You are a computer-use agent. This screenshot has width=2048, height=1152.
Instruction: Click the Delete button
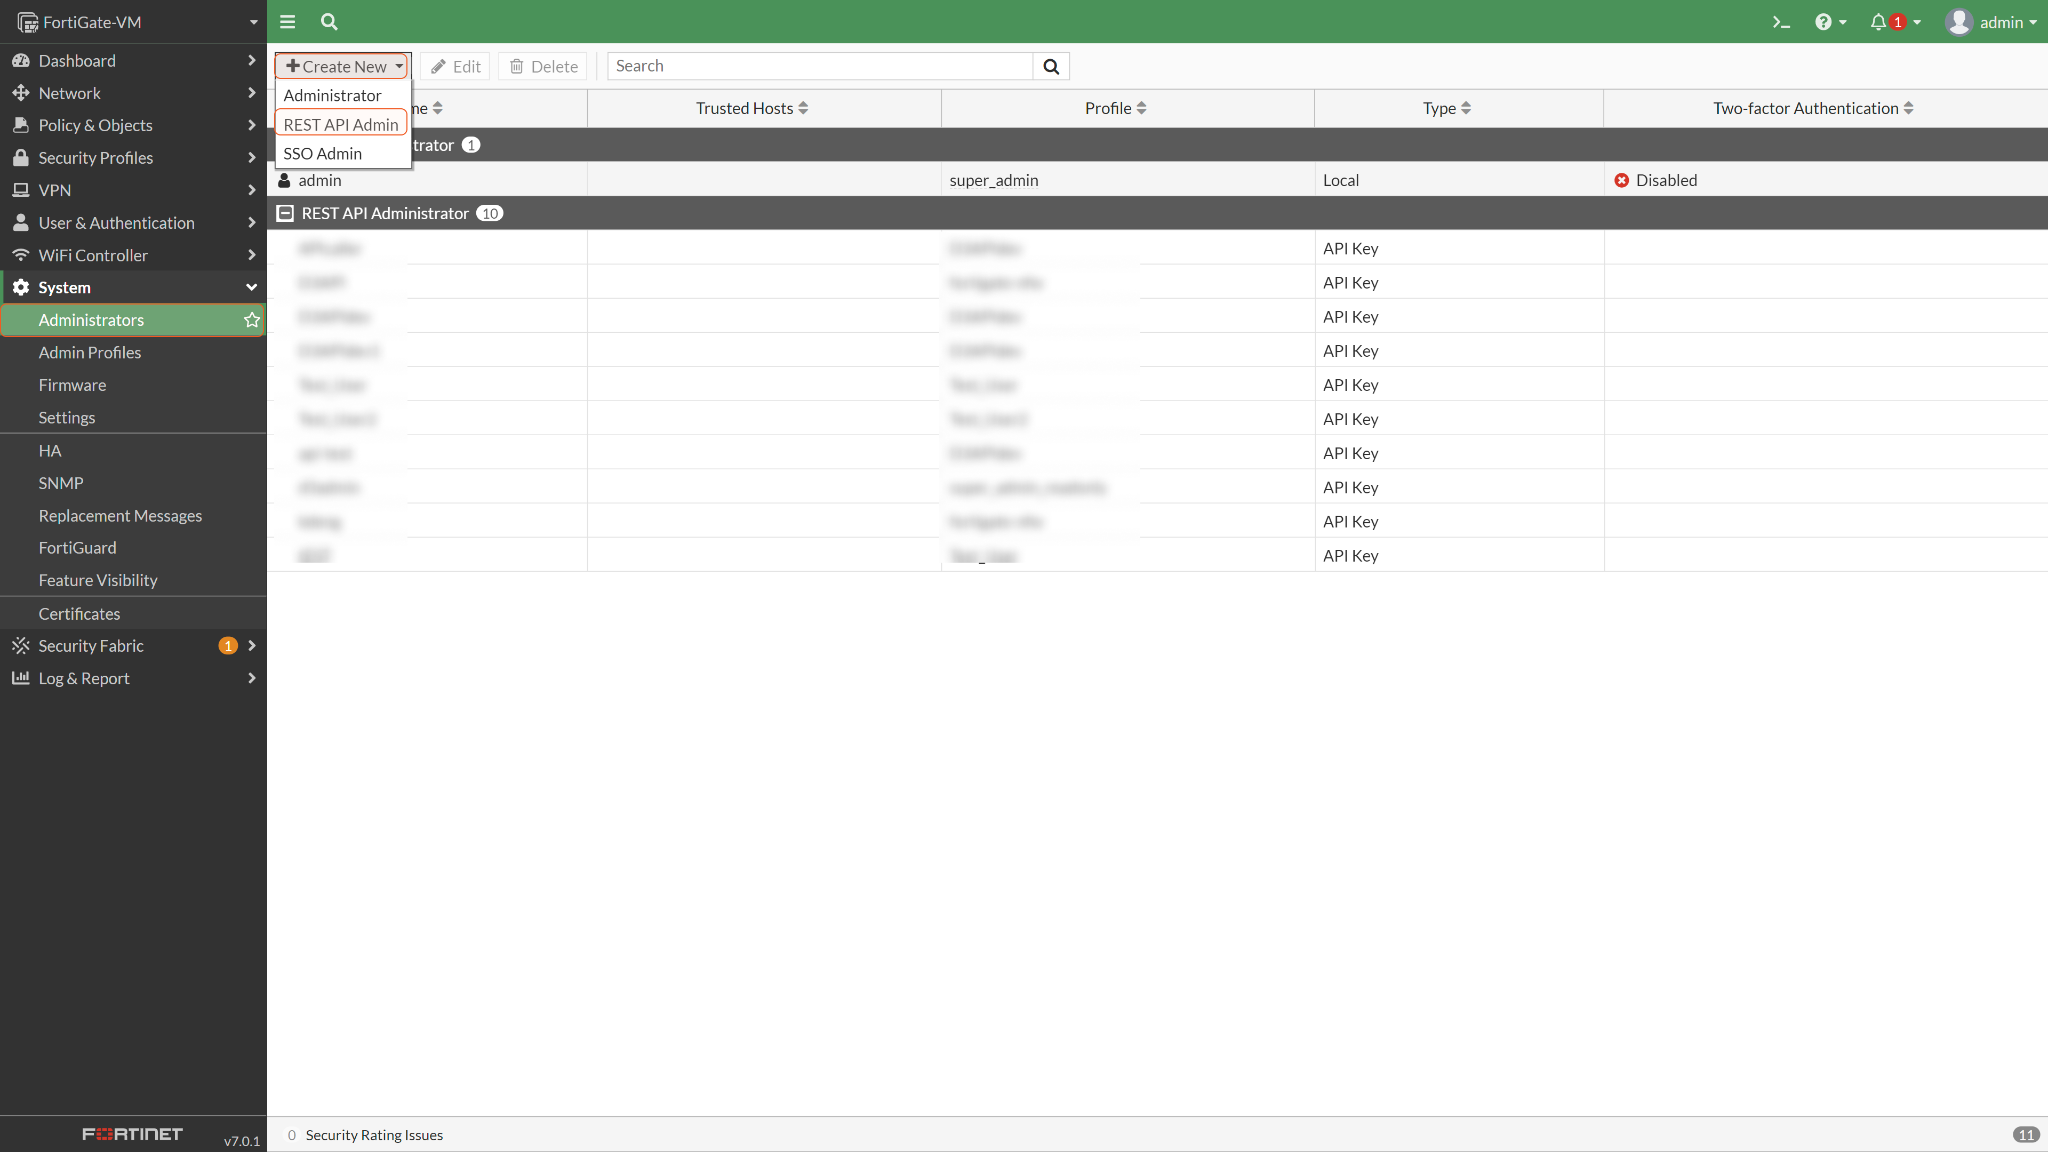tap(544, 66)
